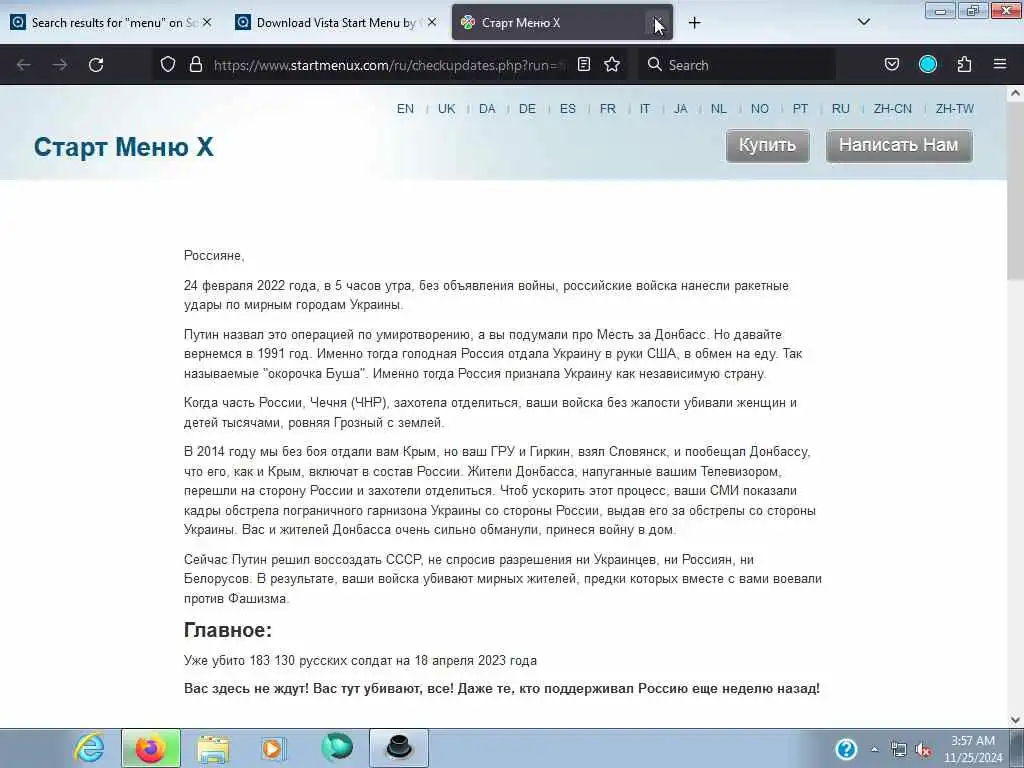Switch site language to ES

coord(568,109)
